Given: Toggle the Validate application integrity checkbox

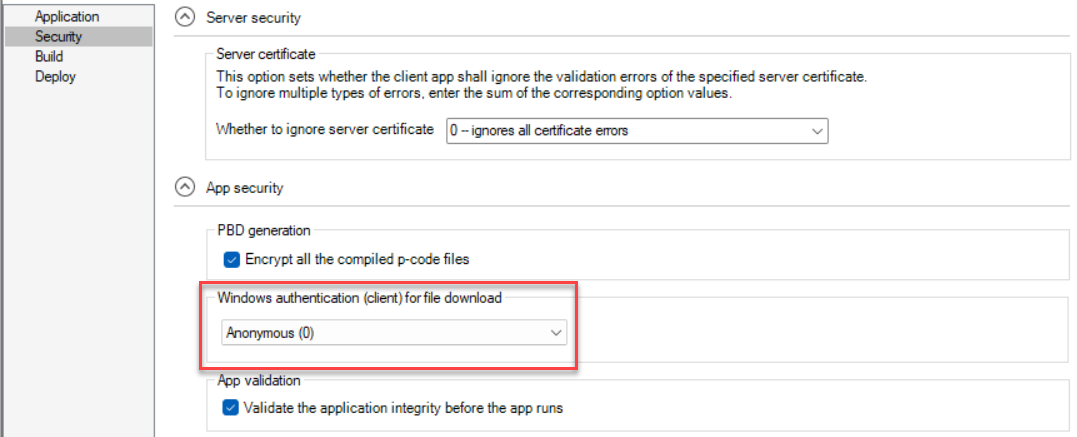Looking at the screenshot, I should (232, 407).
